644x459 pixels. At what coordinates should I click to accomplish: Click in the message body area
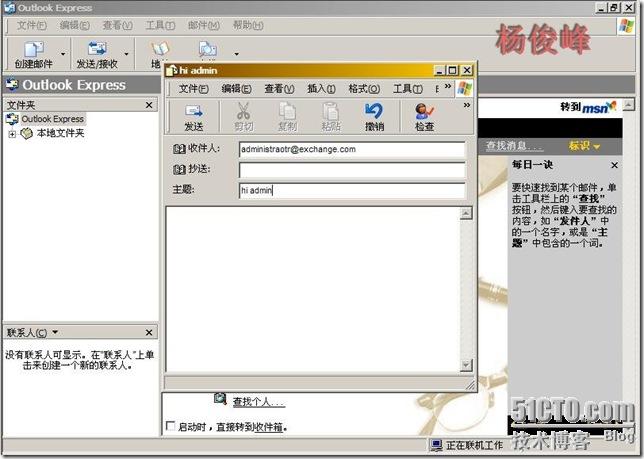point(313,289)
